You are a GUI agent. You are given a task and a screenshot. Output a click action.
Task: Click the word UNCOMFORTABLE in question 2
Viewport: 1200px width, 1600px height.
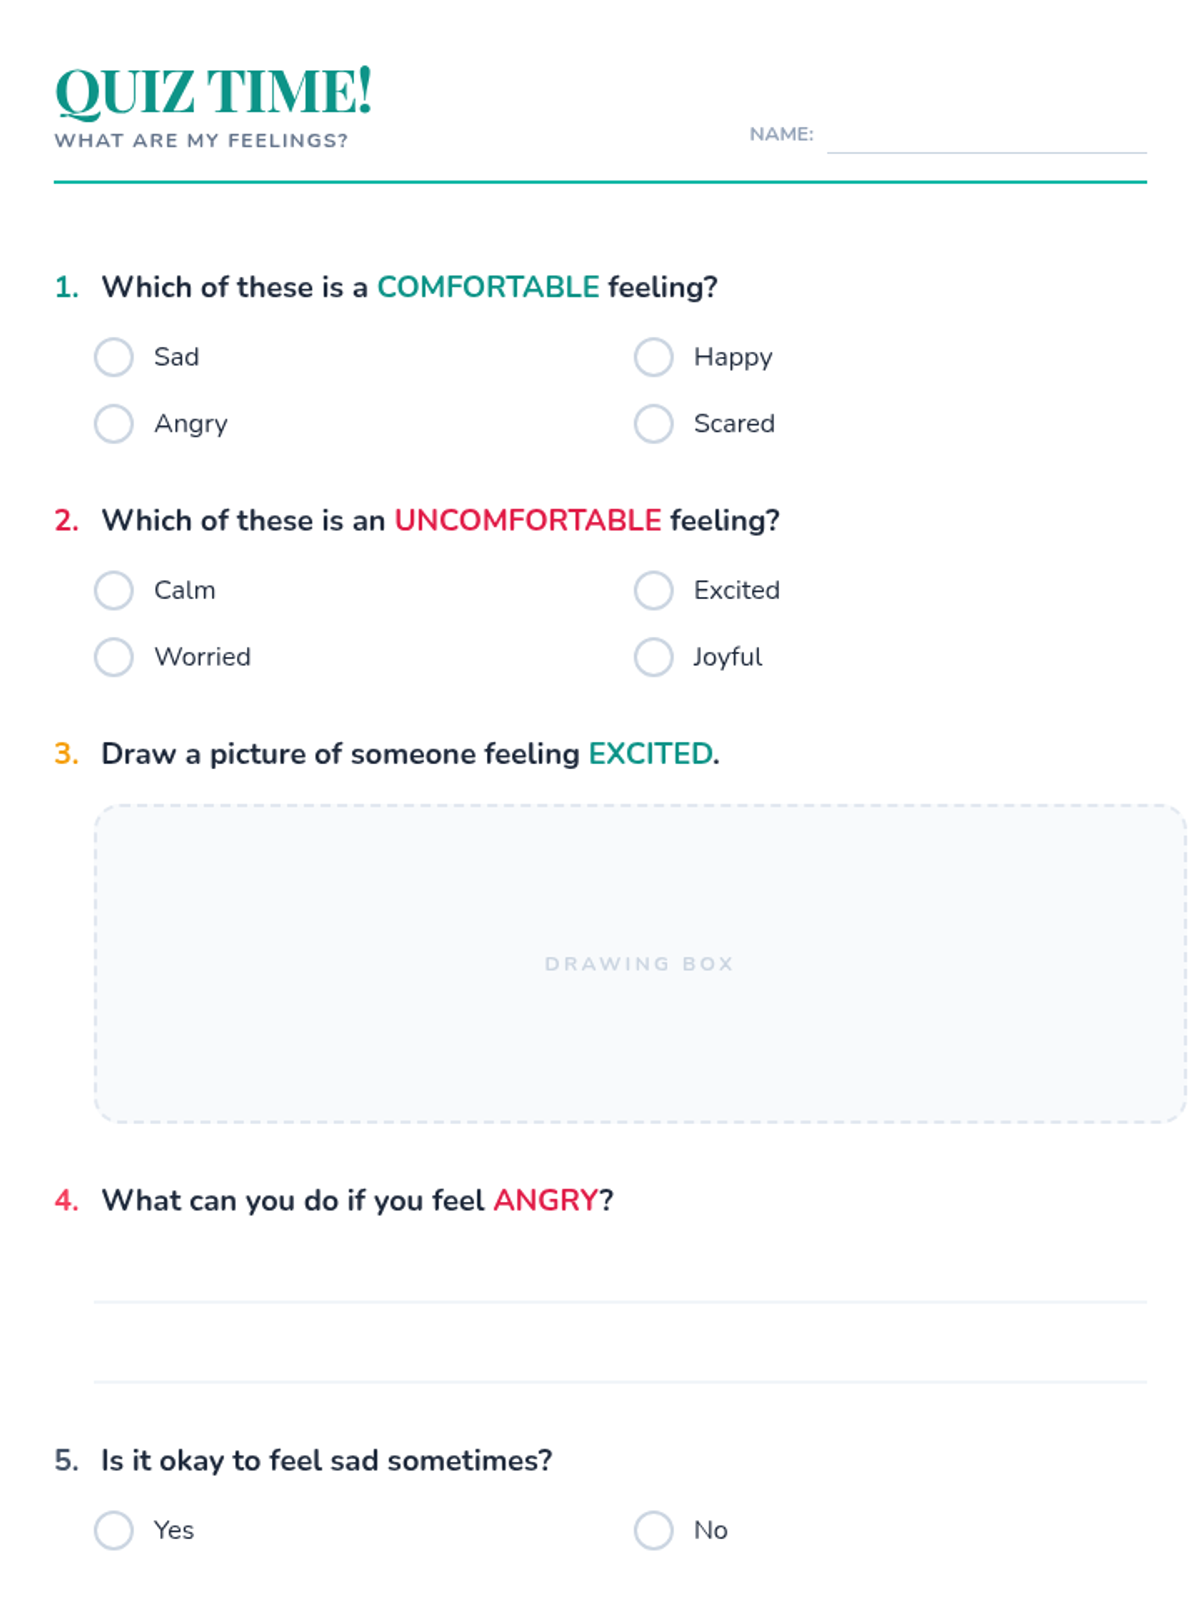pyautogui.click(x=528, y=520)
